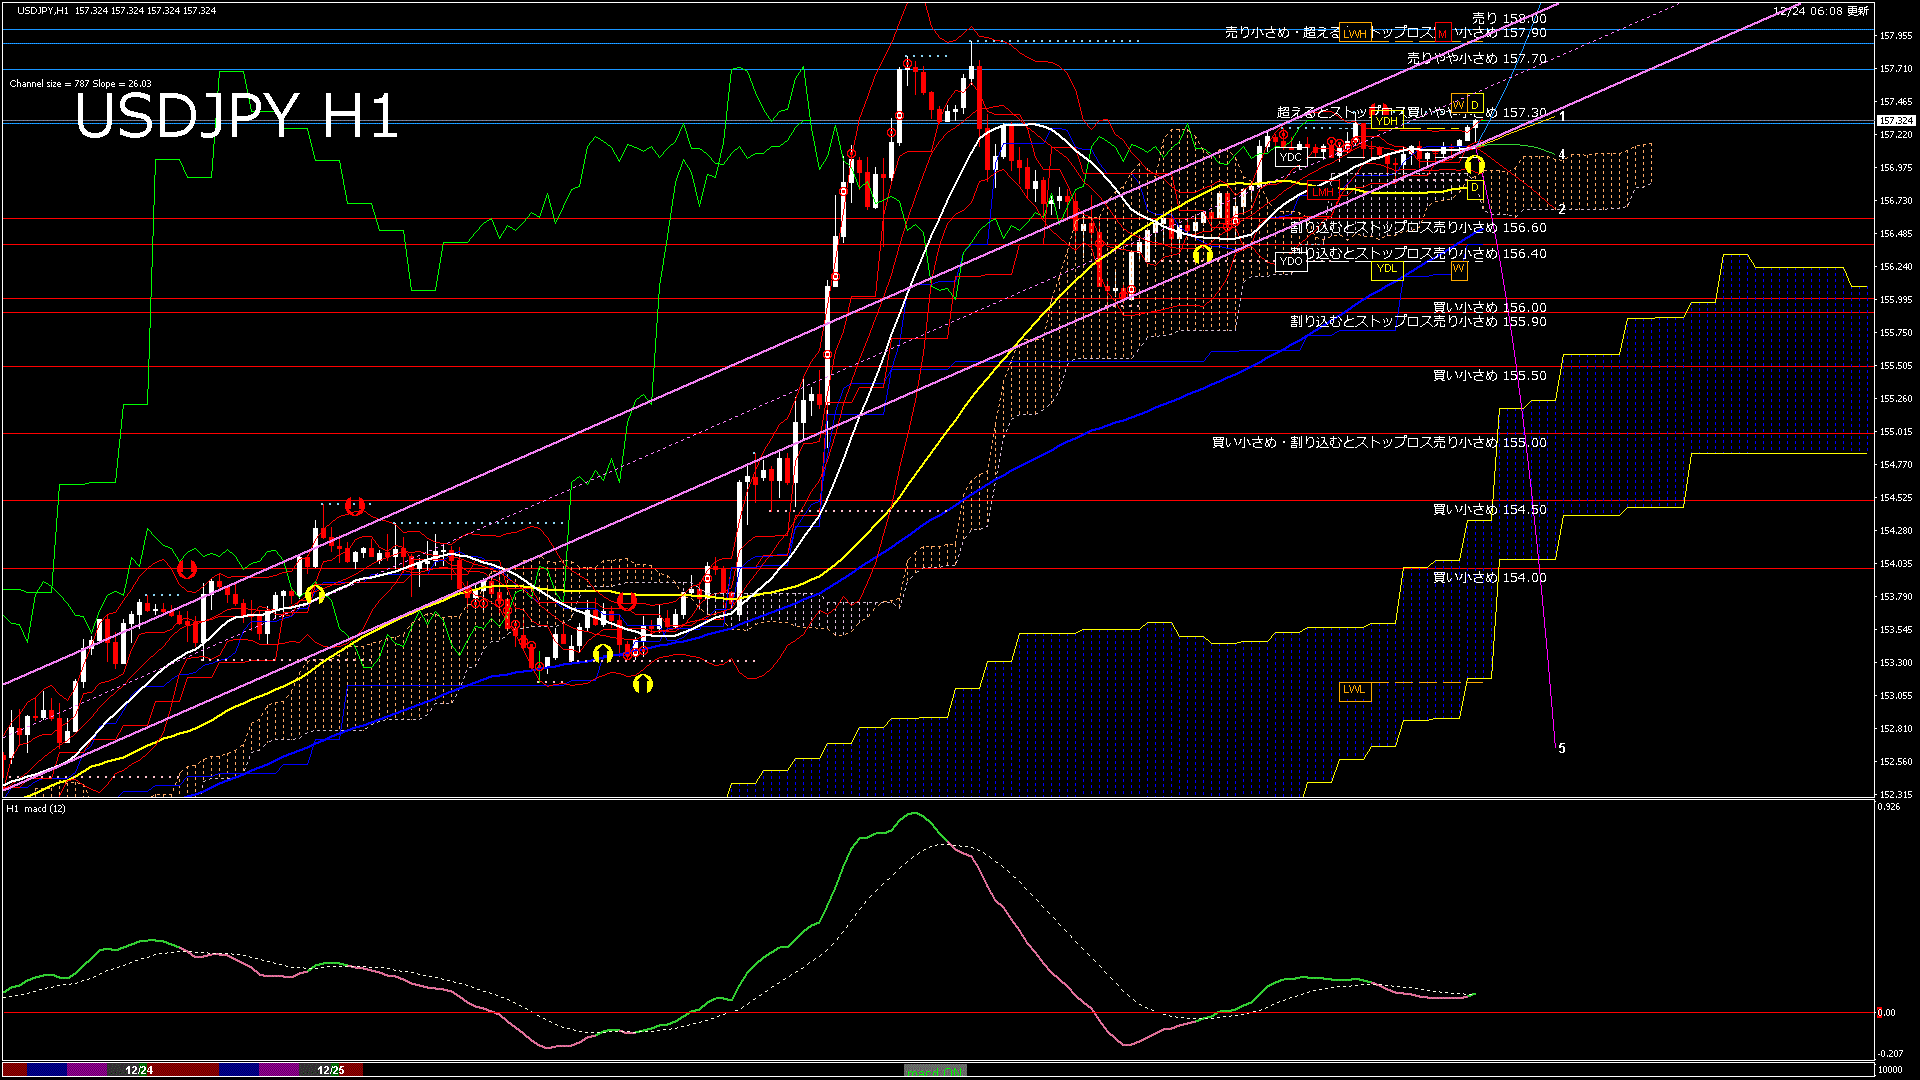The width and height of the screenshot is (1920, 1080).
Task: Select the yellow YDH label box
Action: [1386, 121]
